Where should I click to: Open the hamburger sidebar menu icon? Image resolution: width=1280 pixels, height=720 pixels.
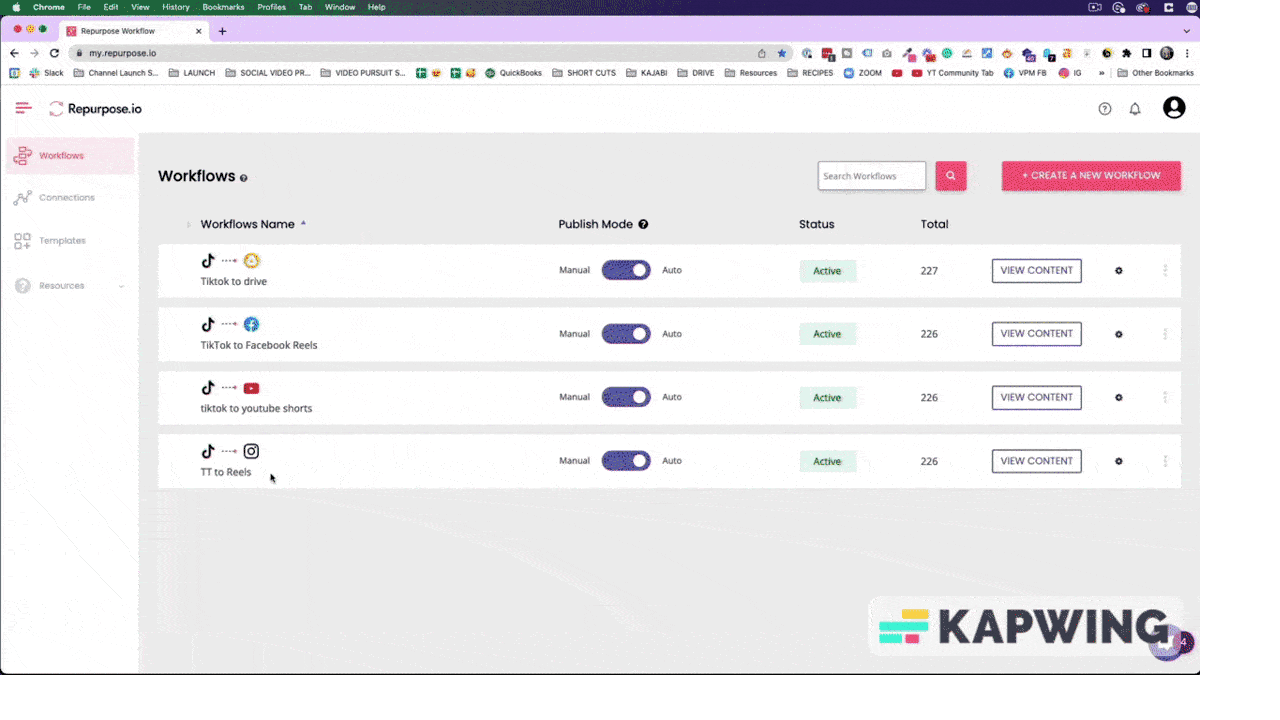pos(23,108)
